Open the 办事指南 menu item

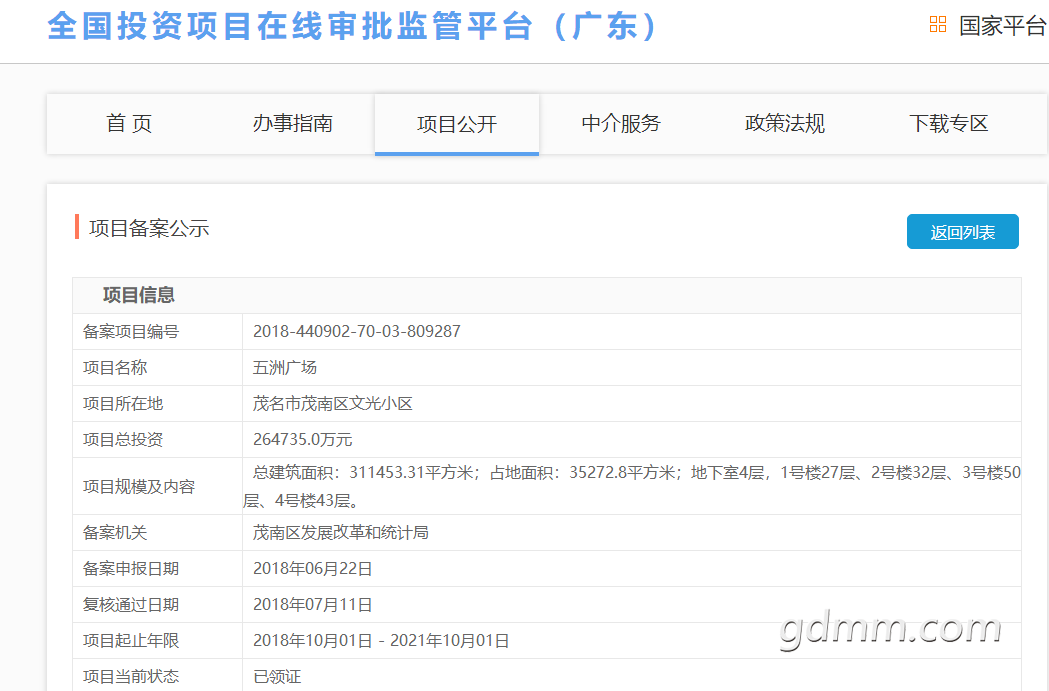[293, 124]
